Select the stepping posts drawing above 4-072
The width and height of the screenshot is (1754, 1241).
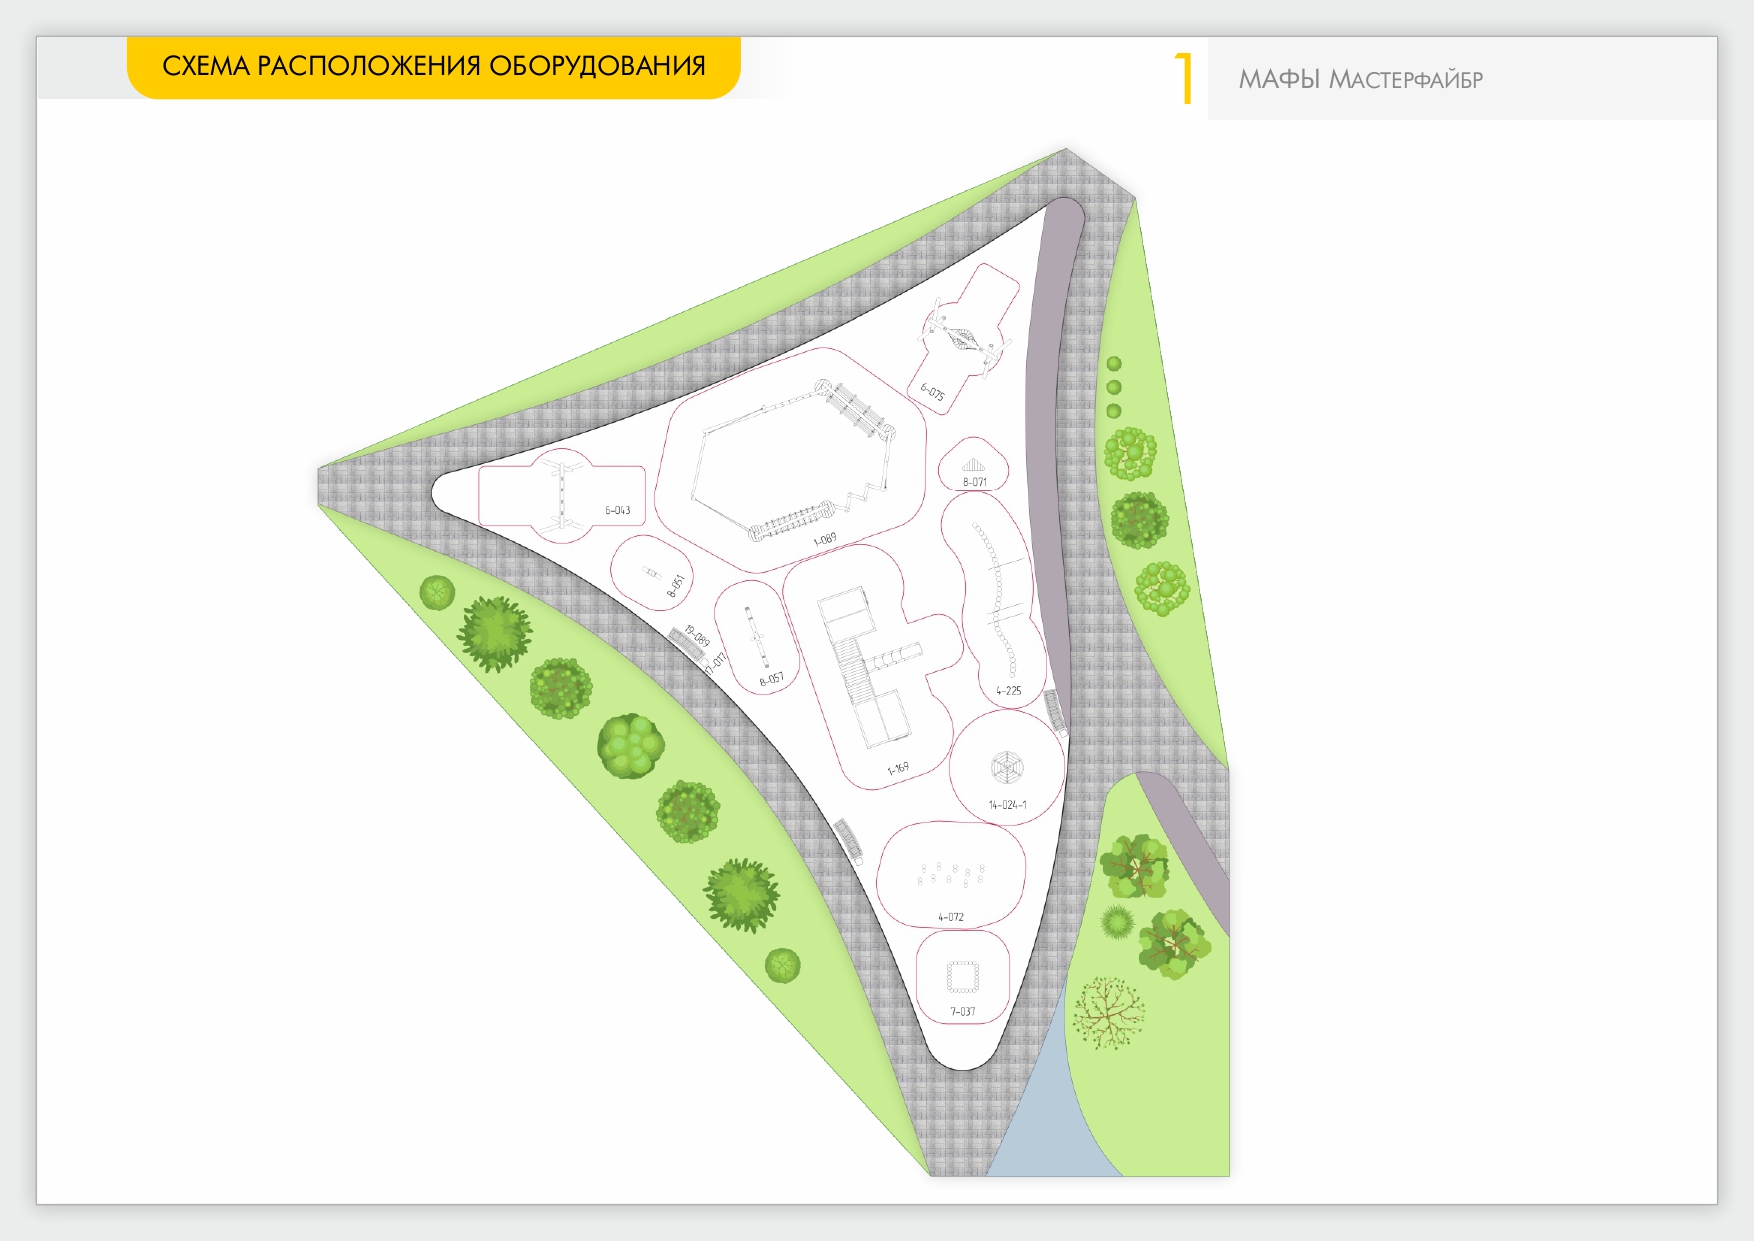[953, 874]
